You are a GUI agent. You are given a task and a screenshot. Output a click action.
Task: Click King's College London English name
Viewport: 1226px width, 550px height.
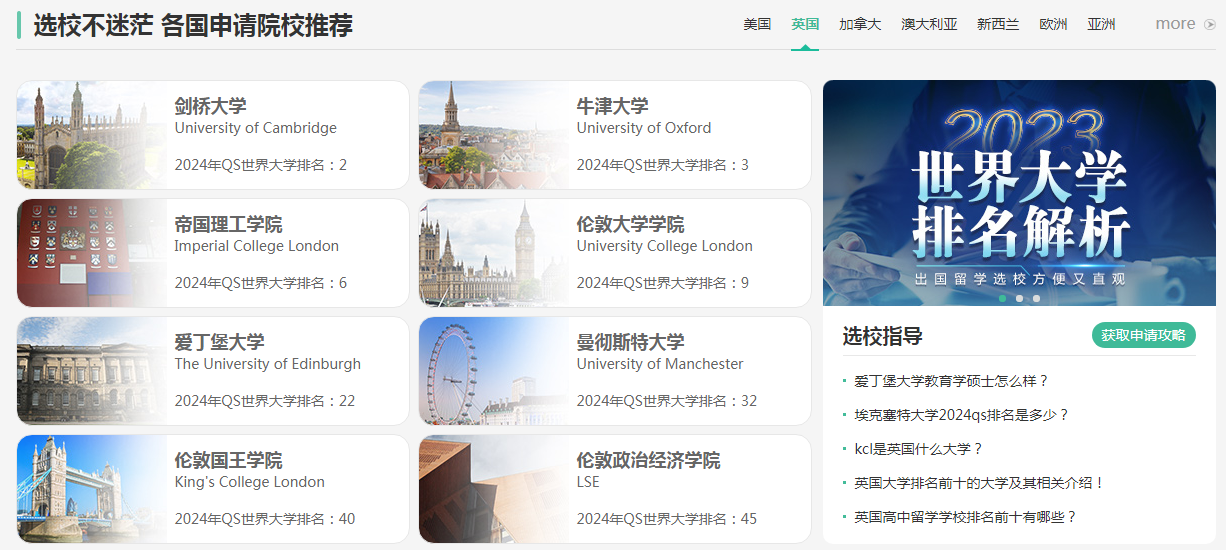249,482
